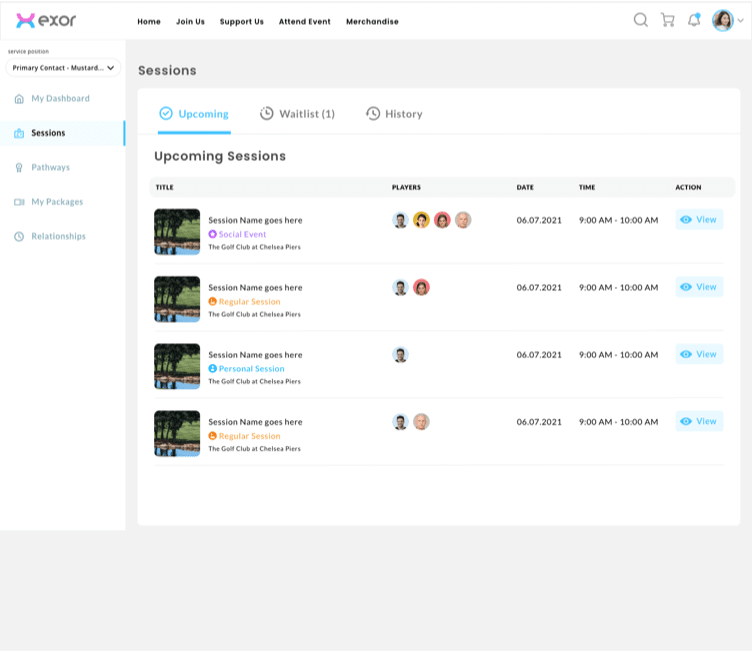Image resolution: width=752 pixels, height=652 pixels.
Task: View the Social Event session
Action: point(699,220)
